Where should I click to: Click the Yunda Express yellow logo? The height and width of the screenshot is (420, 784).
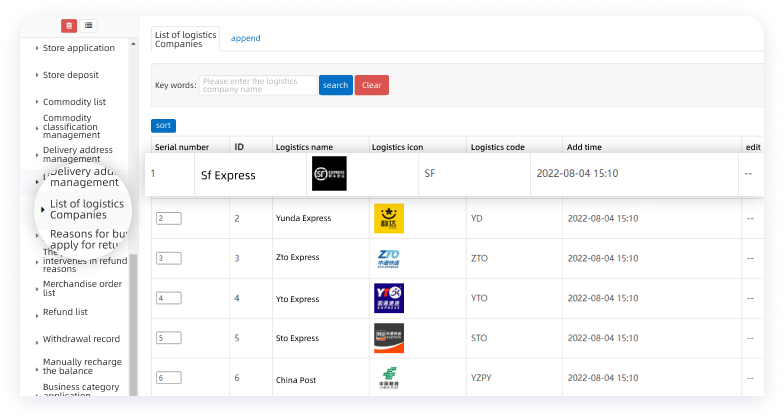pyautogui.click(x=389, y=218)
